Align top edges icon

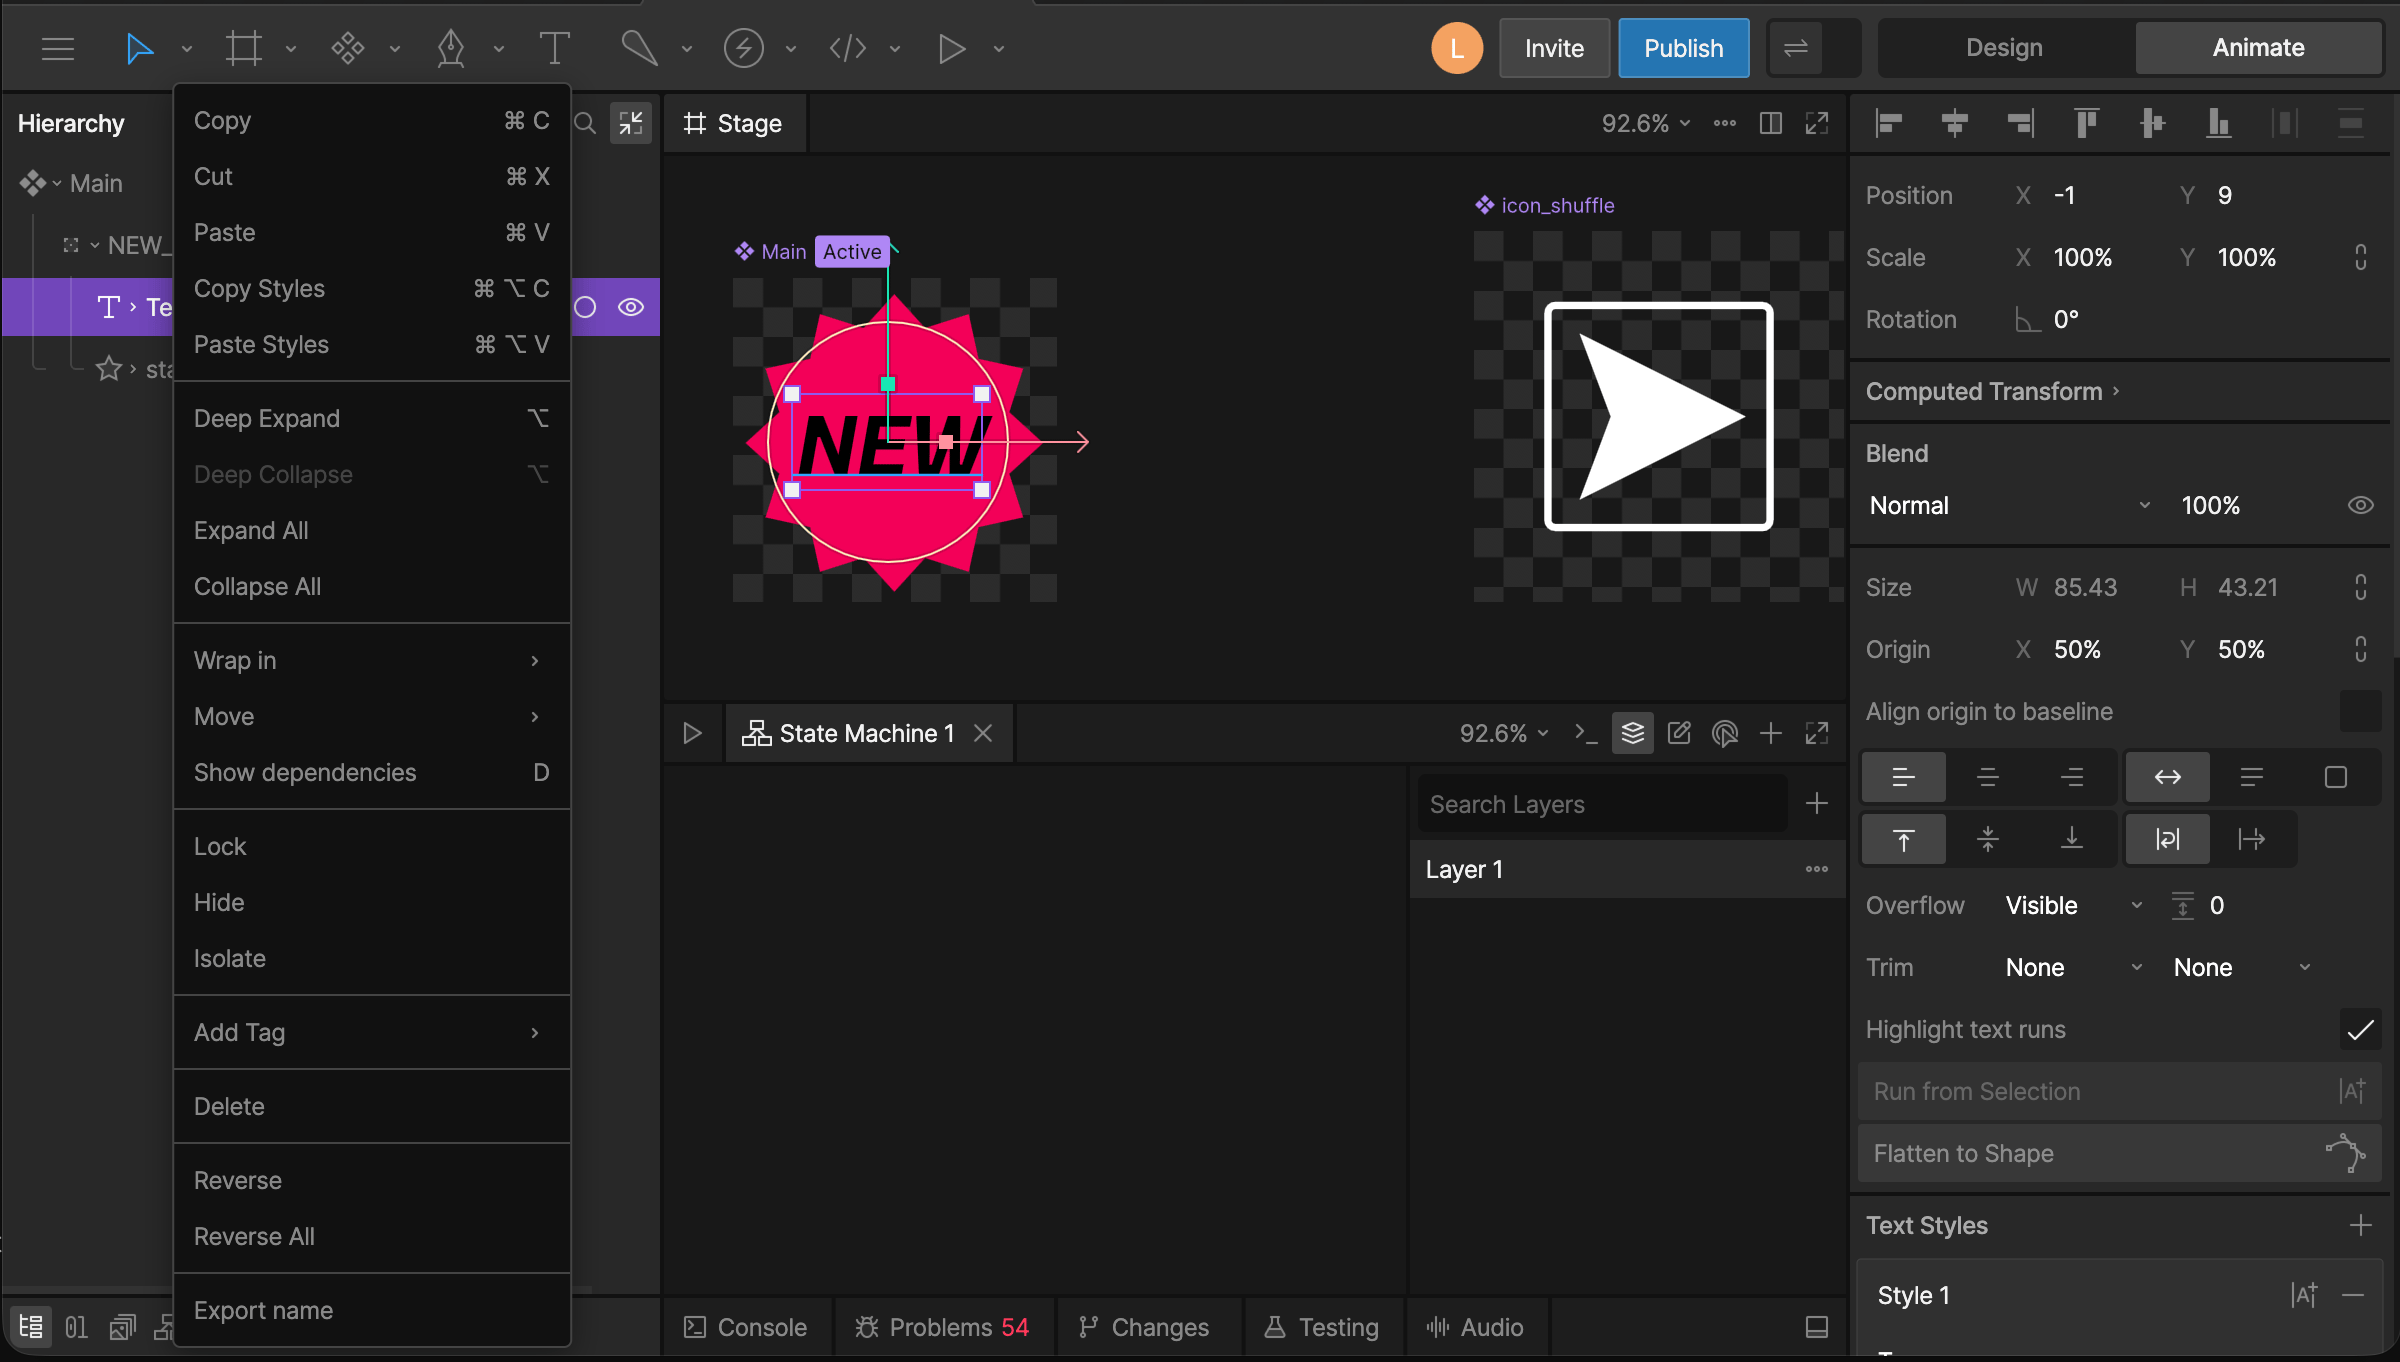click(x=2087, y=123)
